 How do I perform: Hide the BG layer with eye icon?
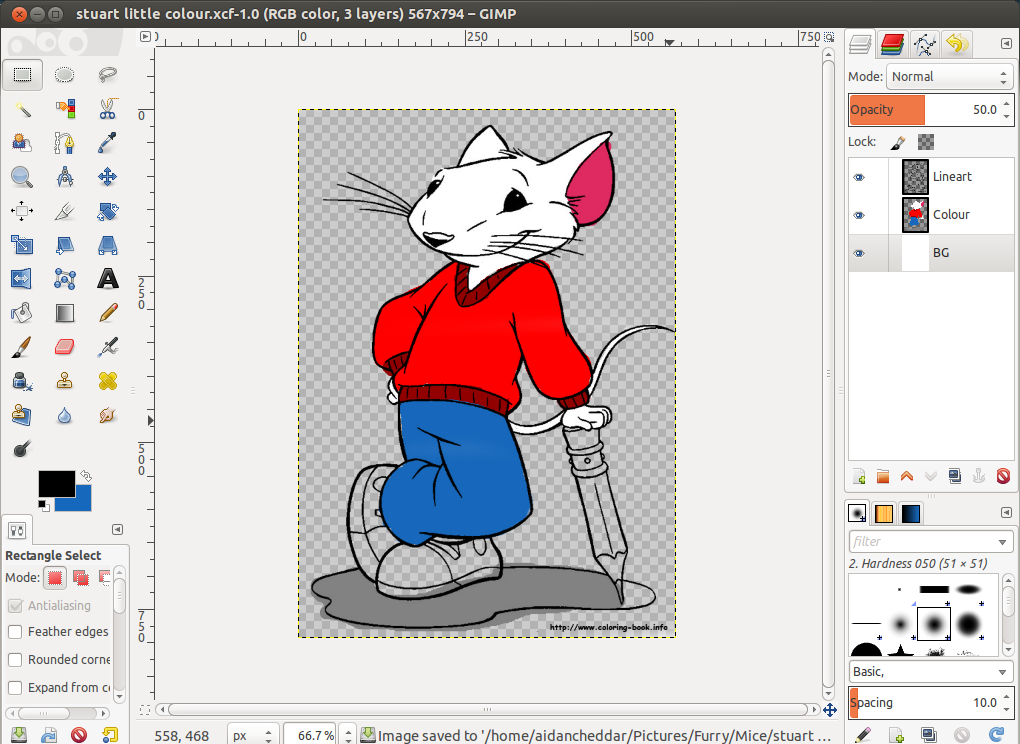[x=859, y=253]
